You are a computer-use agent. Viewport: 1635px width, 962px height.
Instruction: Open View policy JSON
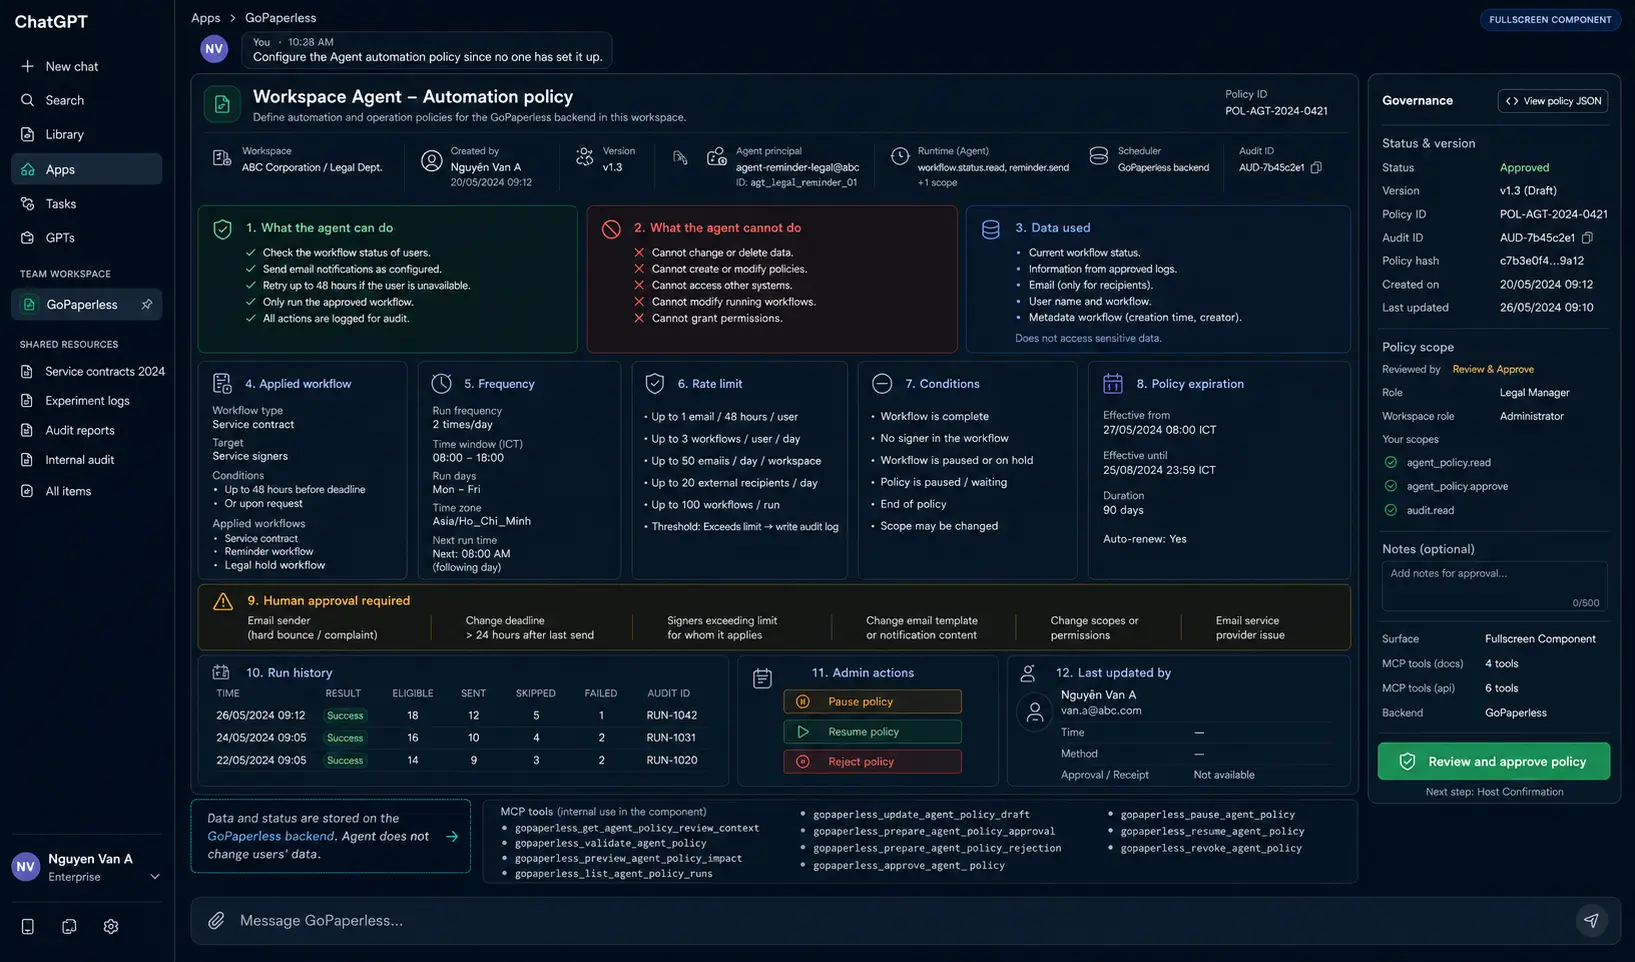coord(1553,101)
